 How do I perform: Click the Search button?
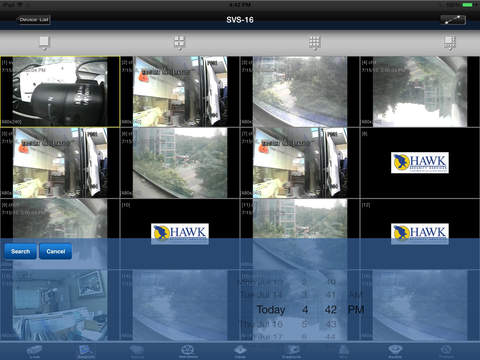[x=20, y=251]
